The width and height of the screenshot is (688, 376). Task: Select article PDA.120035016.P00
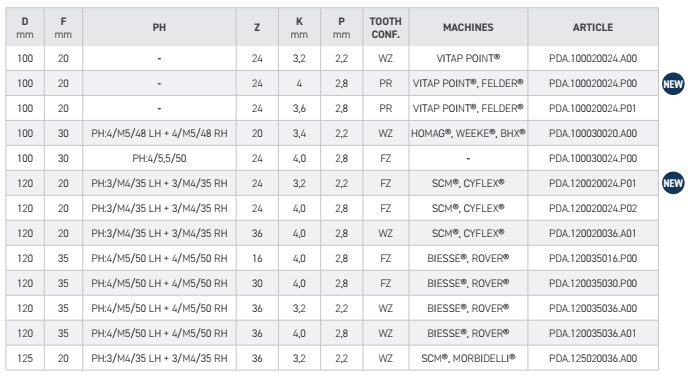coord(593,258)
